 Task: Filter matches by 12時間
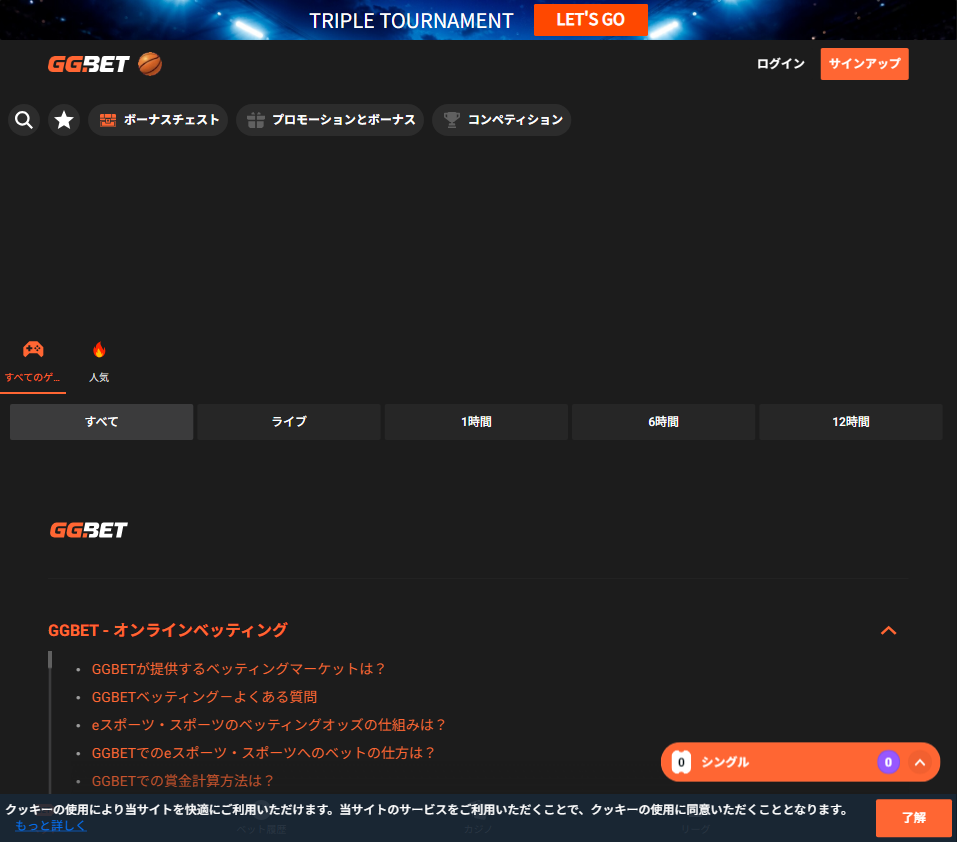tap(851, 422)
